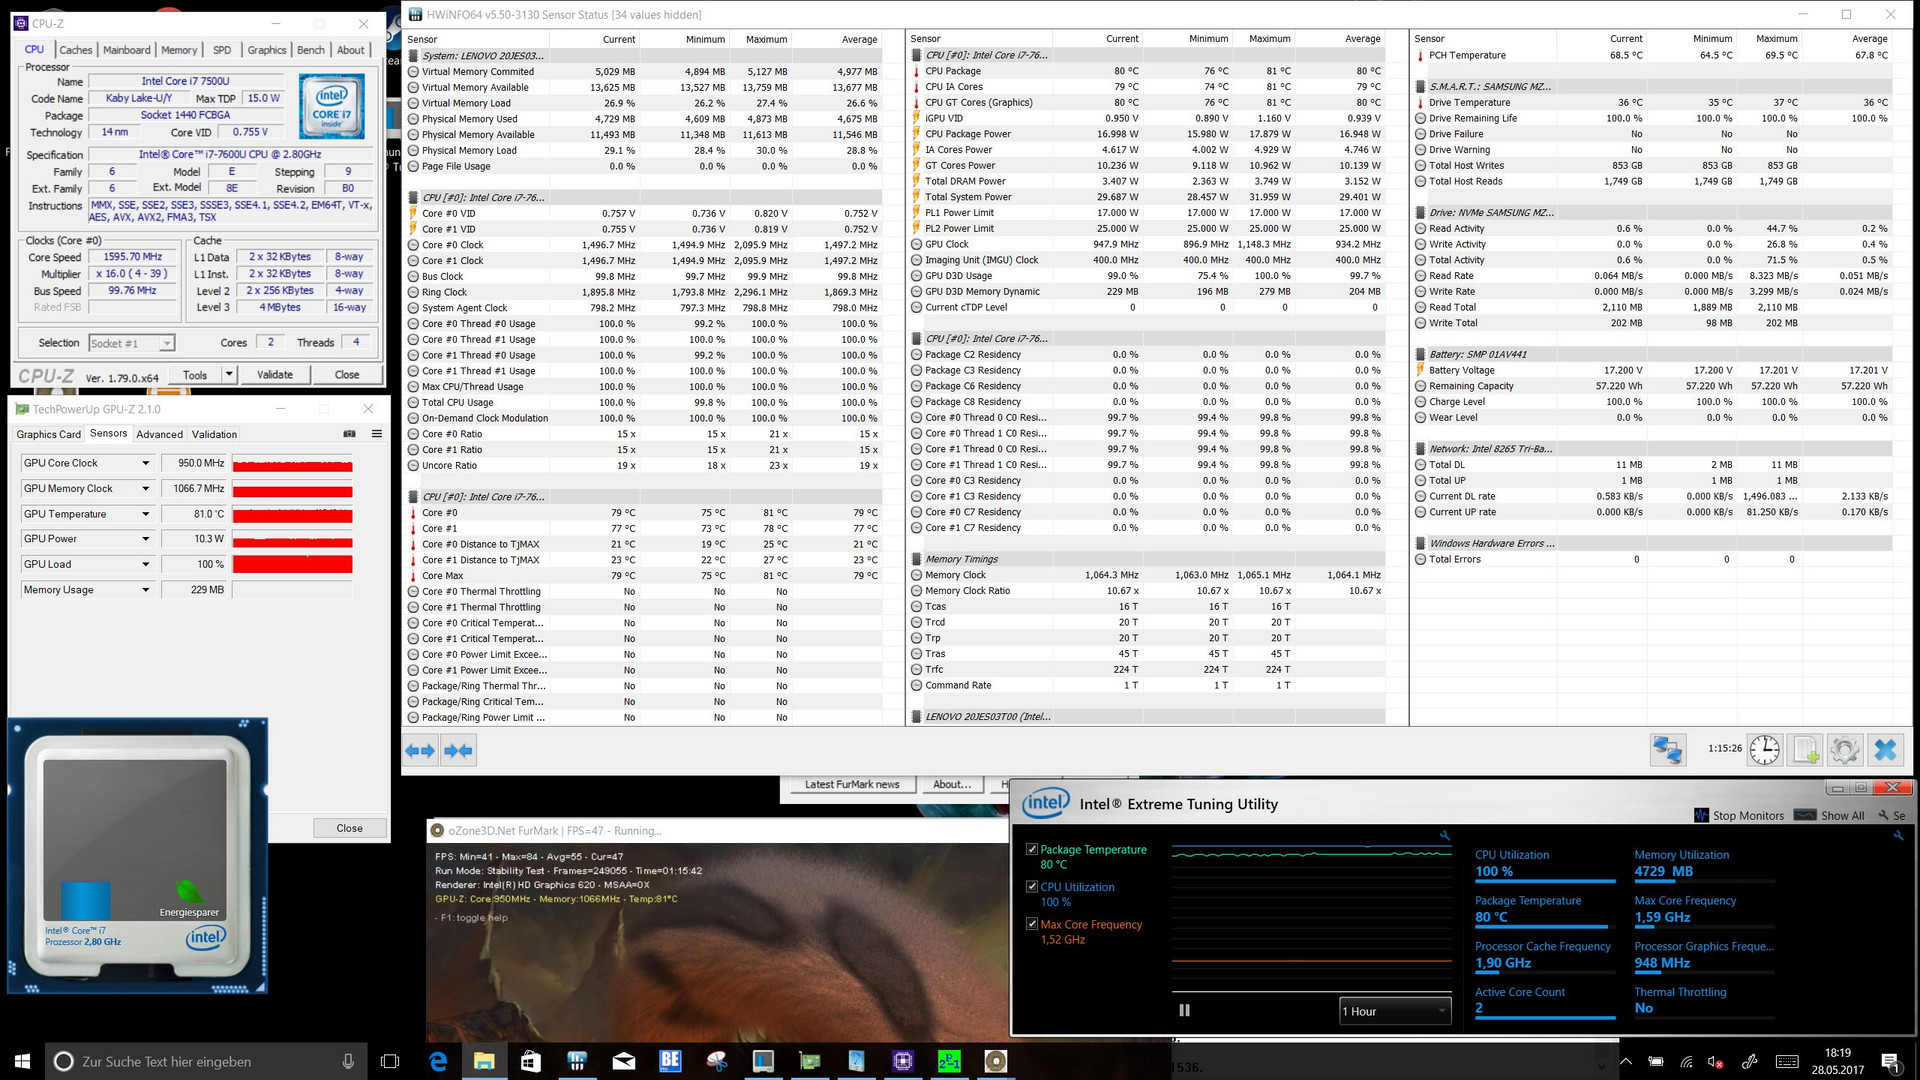The height and width of the screenshot is (1080, 1920).
Task: Select CPU Package Power row in HWiNFO
Action: [1146, 134]
